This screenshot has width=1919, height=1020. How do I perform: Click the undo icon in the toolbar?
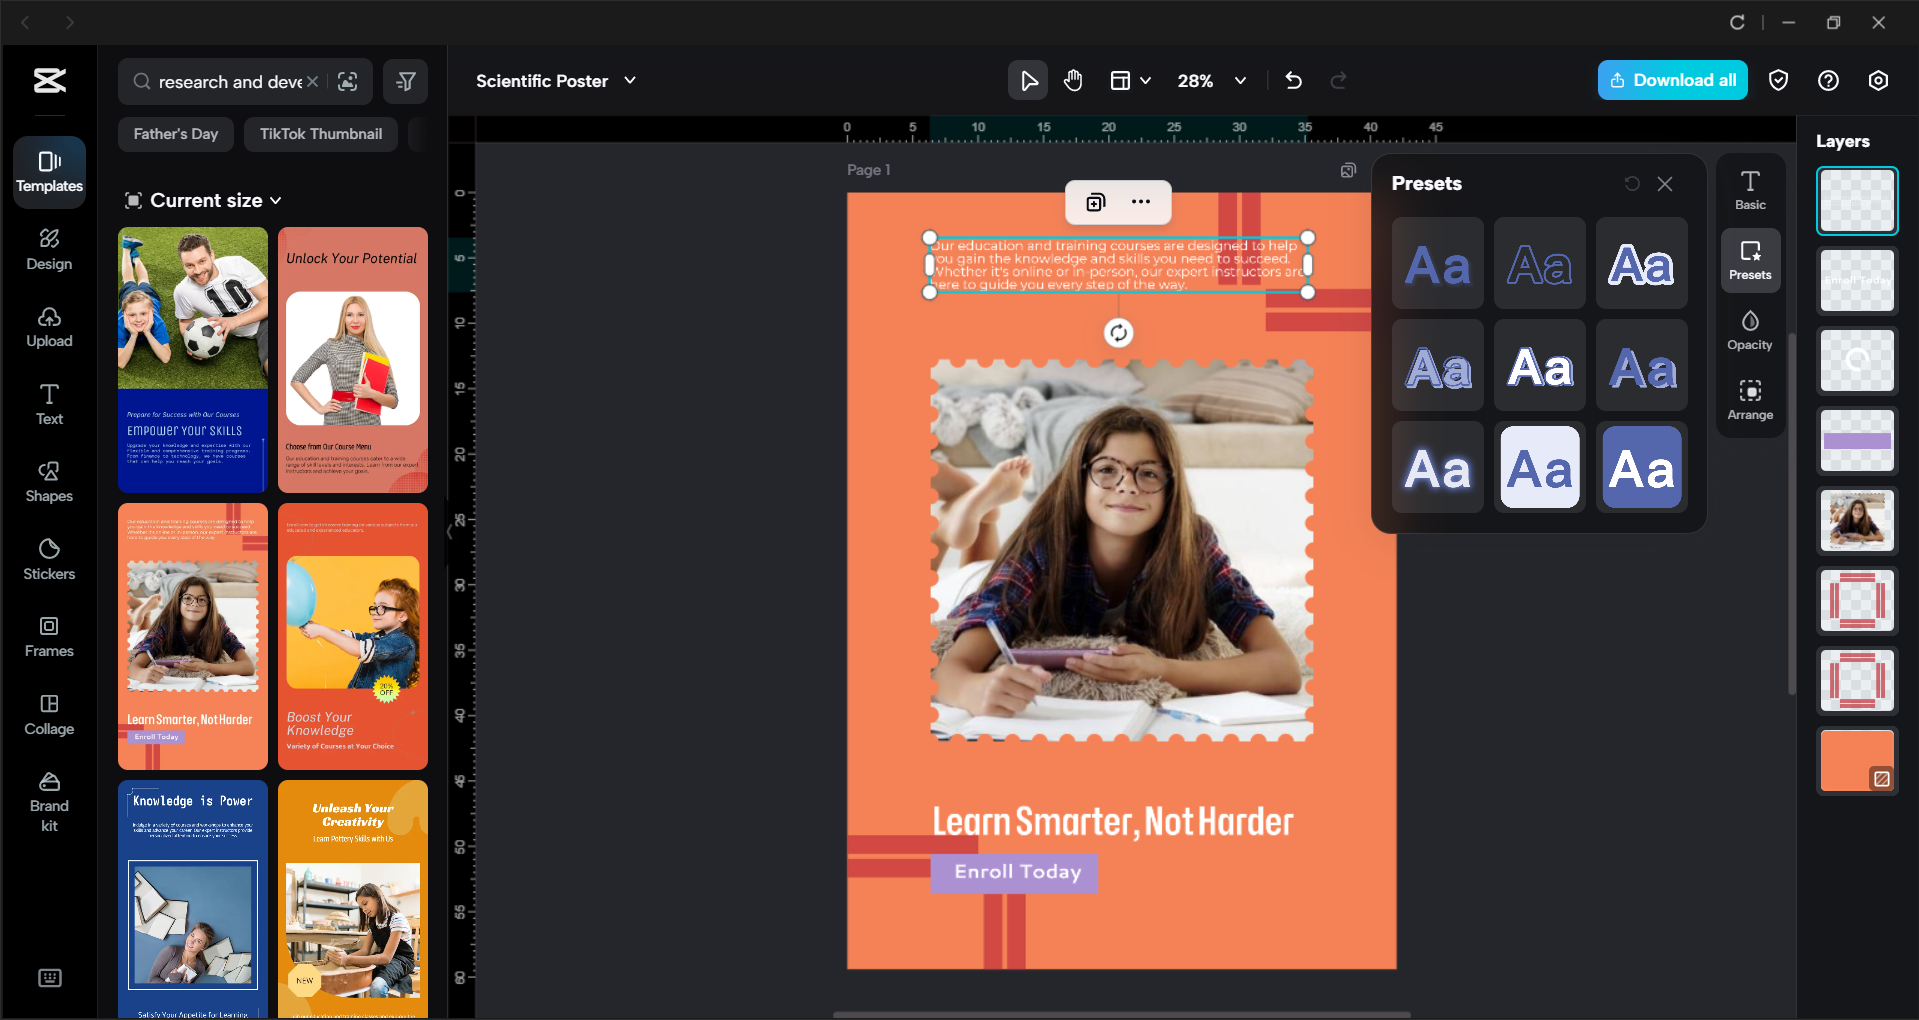1293,80
